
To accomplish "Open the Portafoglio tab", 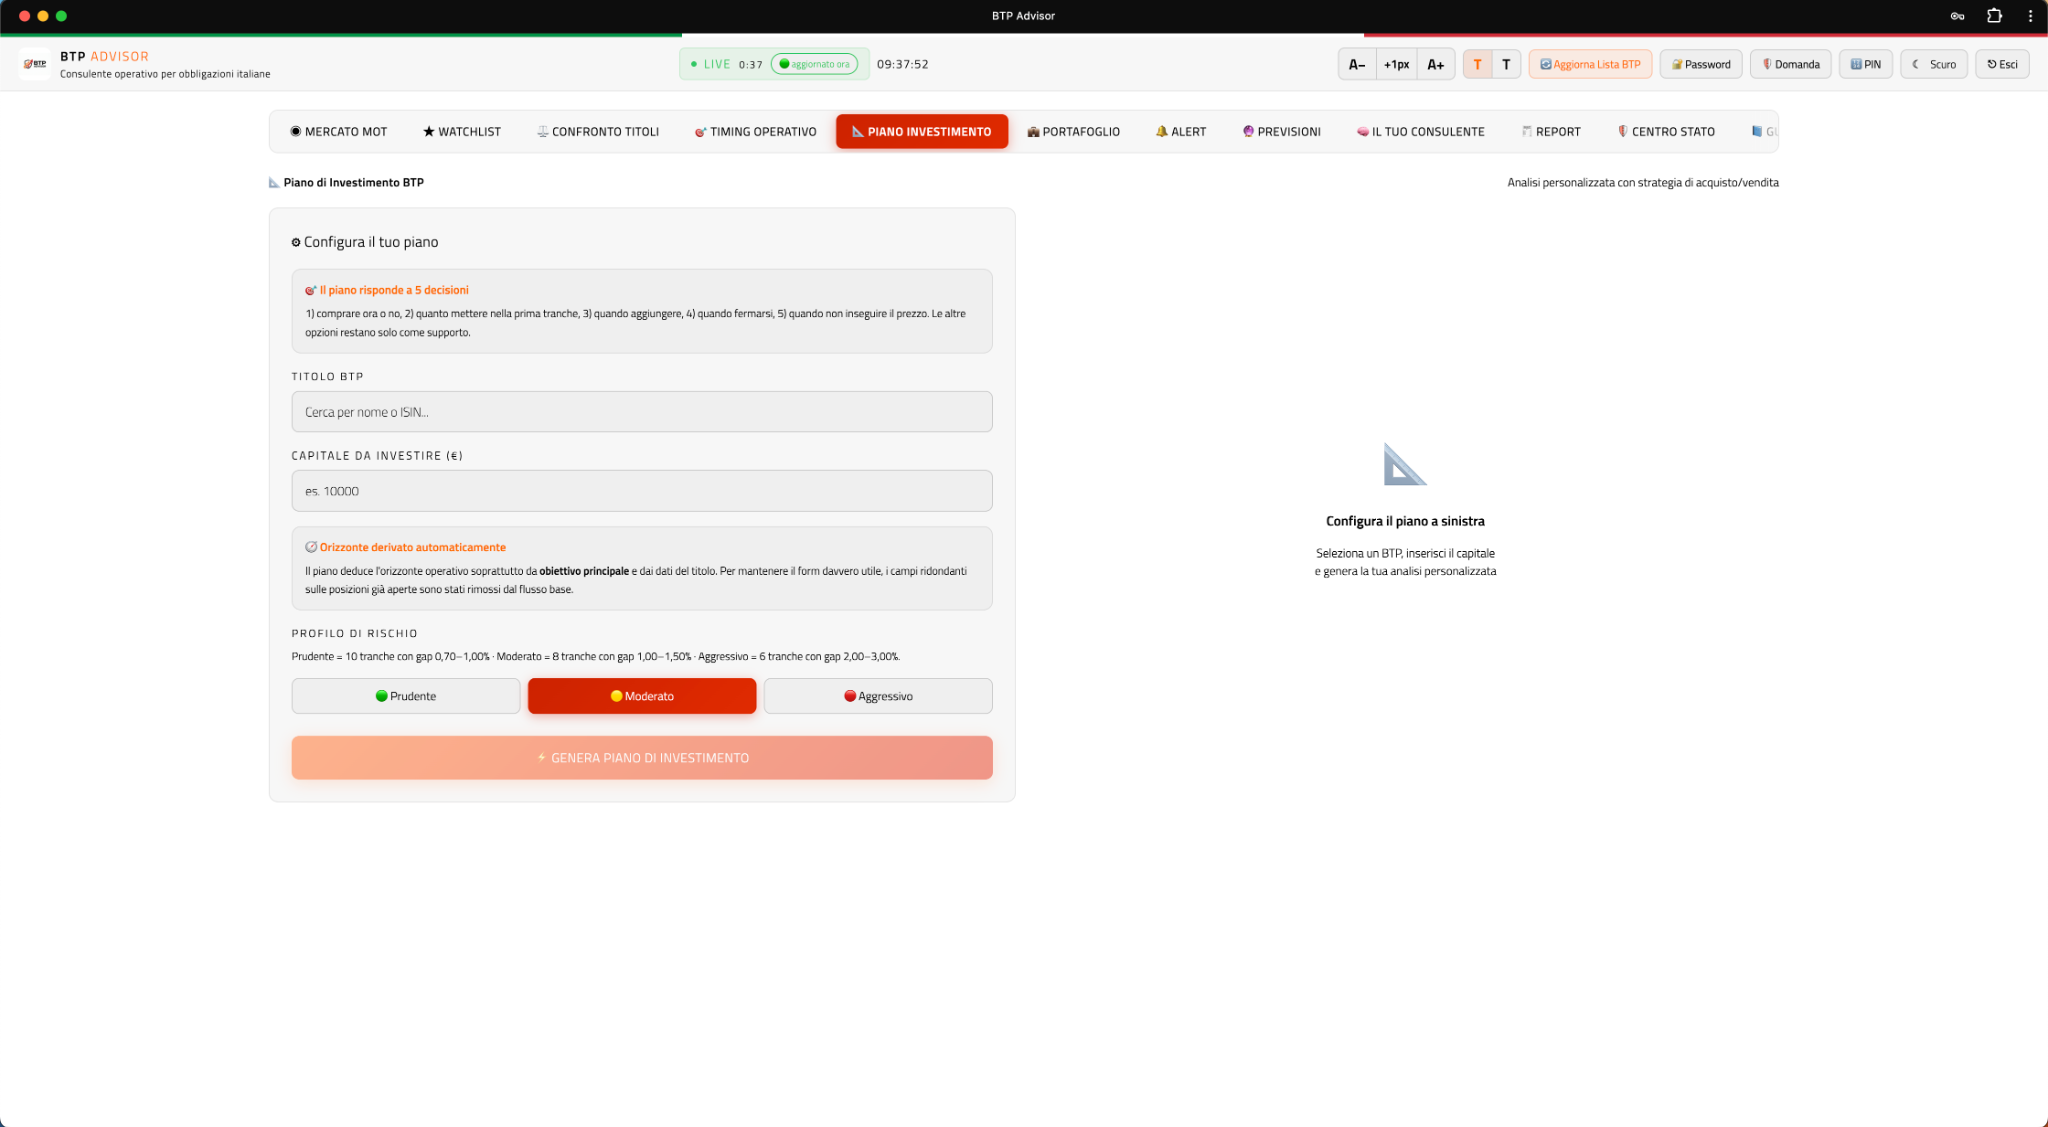I will coord(1073,132).
